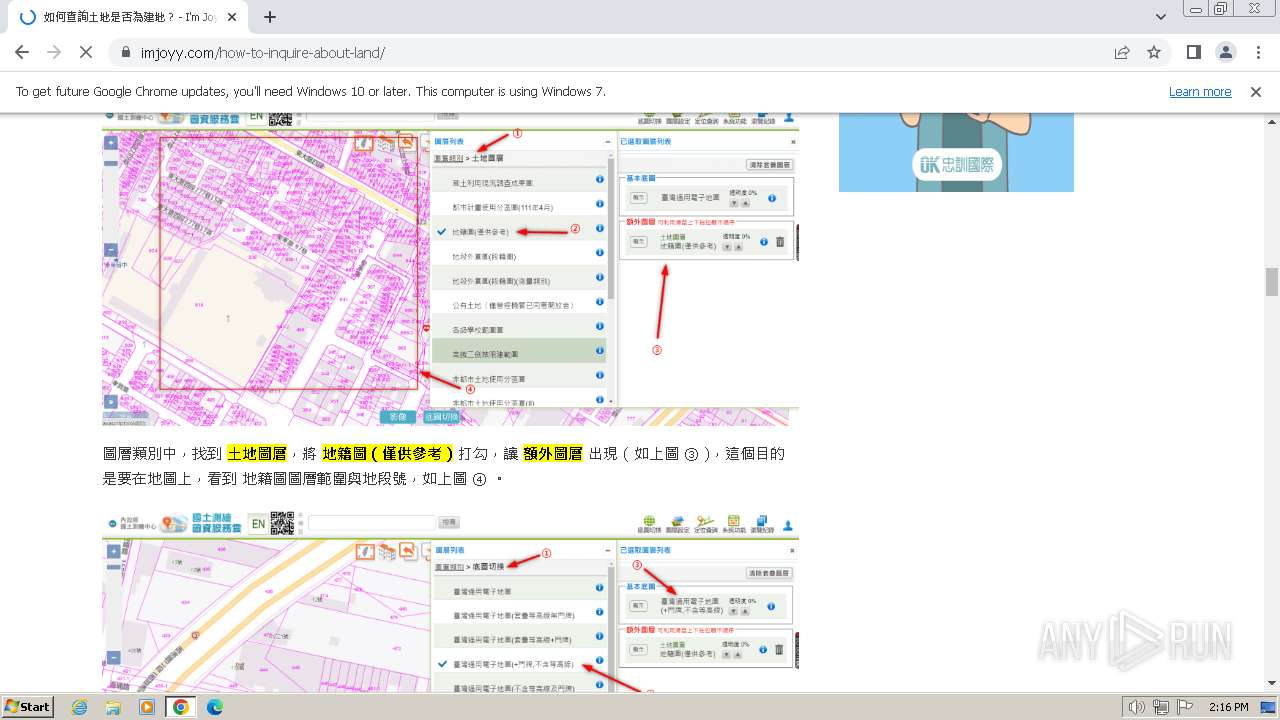This screenshot has height=720, width=1280.
Task: Open the Chrome profile menu
Action: click(x=1226, y=52)
